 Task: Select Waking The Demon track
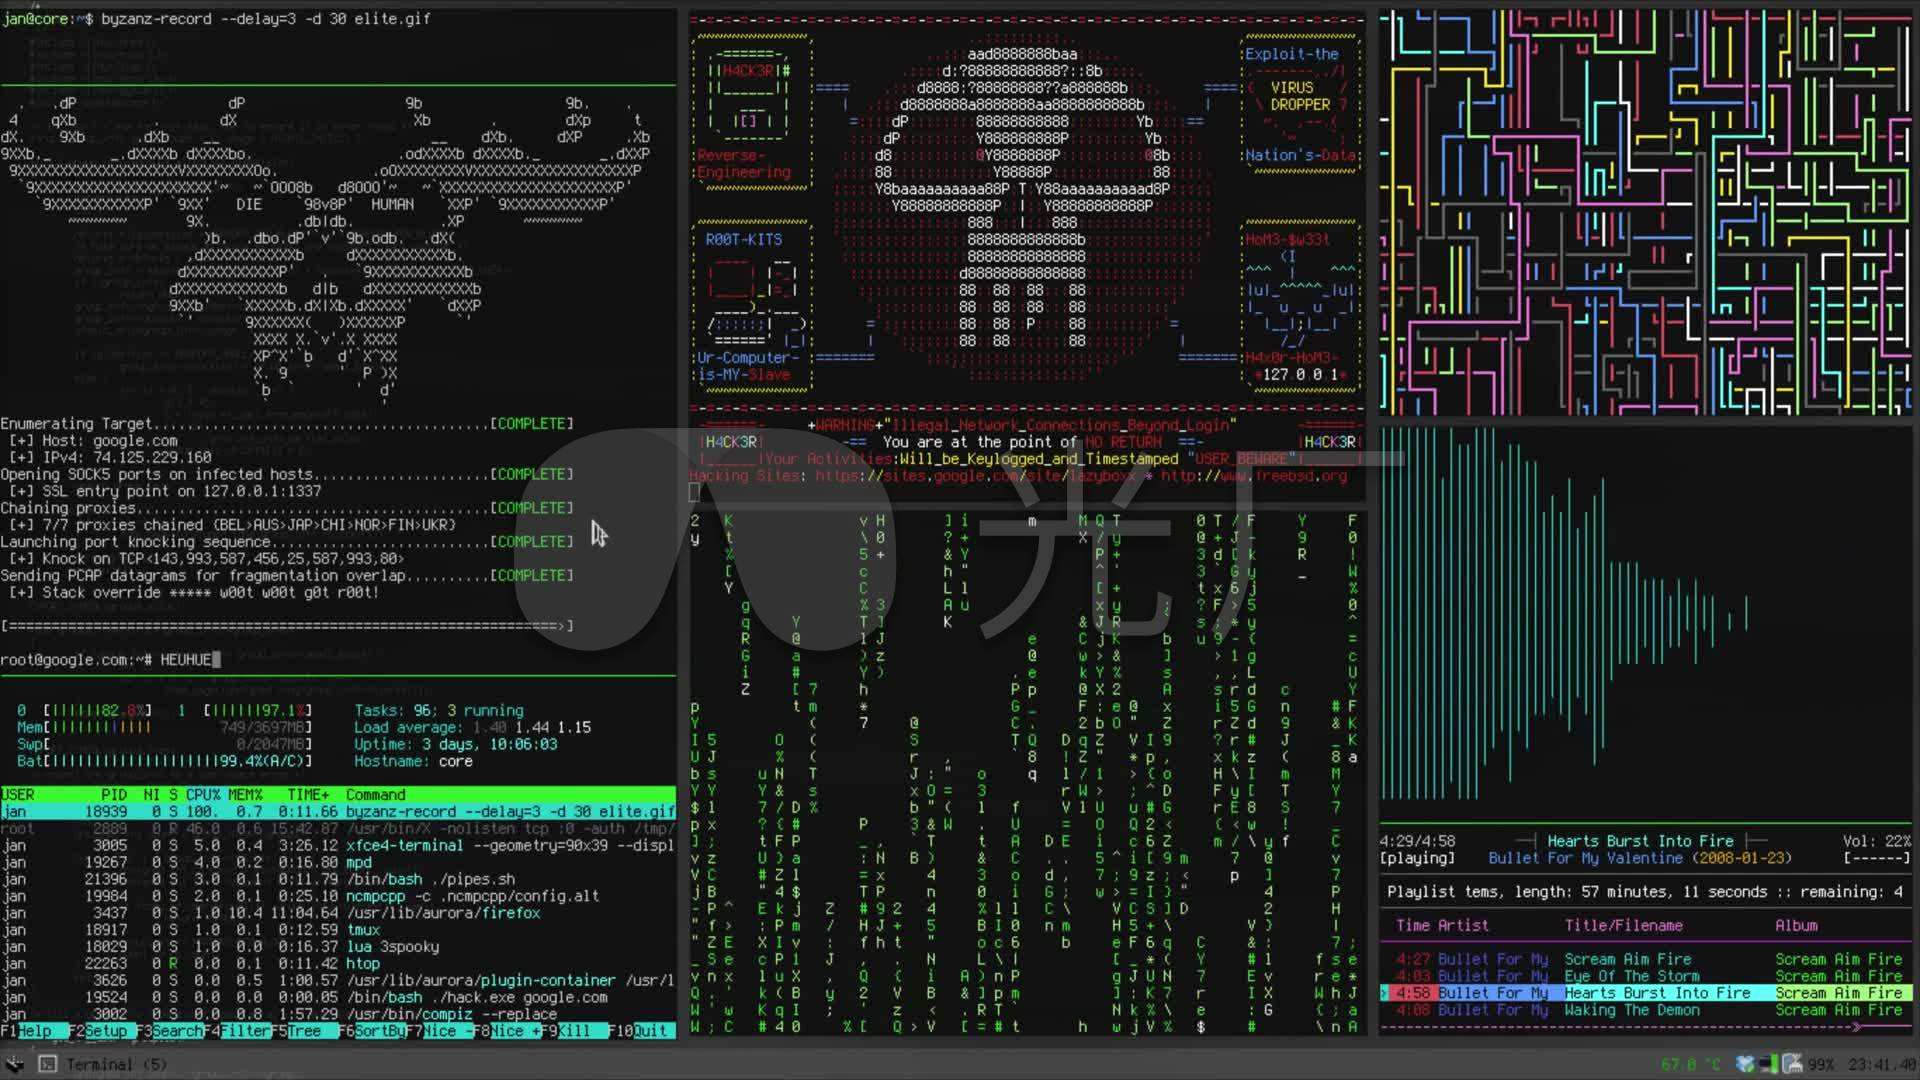tap(1648, 1011)
